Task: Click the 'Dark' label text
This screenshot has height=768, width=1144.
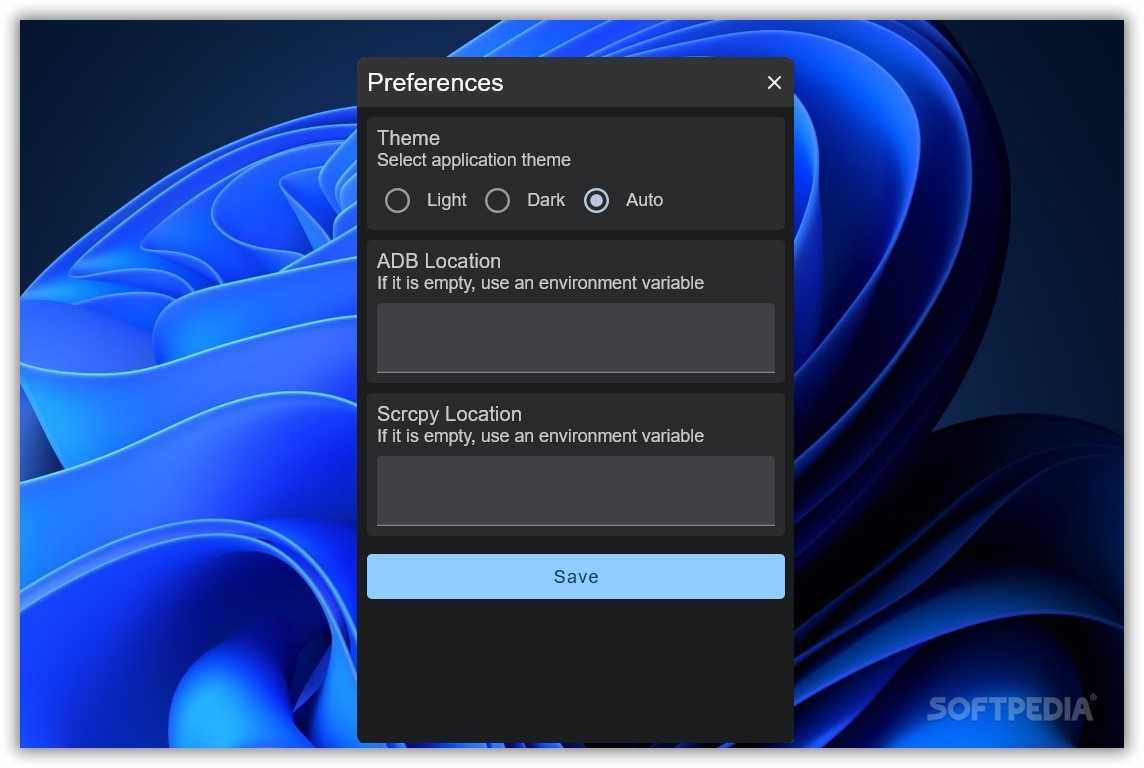Action: 546,200
